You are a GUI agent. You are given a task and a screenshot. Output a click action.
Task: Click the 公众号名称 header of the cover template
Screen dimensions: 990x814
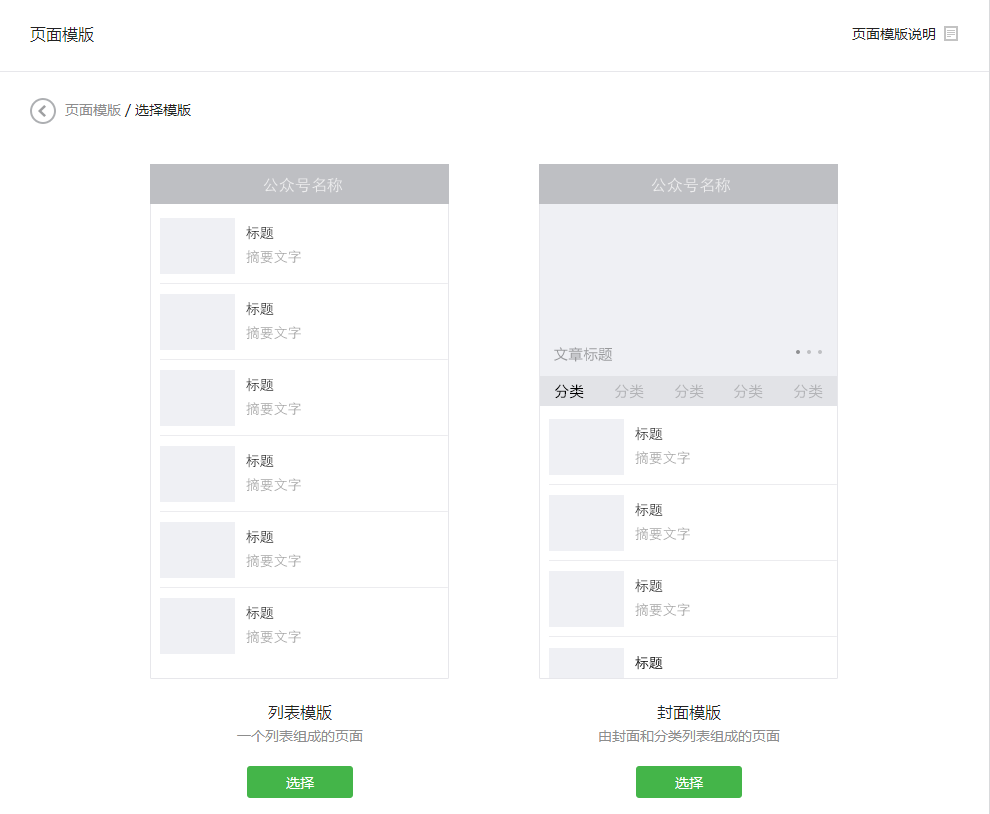(x=688, y=184)
